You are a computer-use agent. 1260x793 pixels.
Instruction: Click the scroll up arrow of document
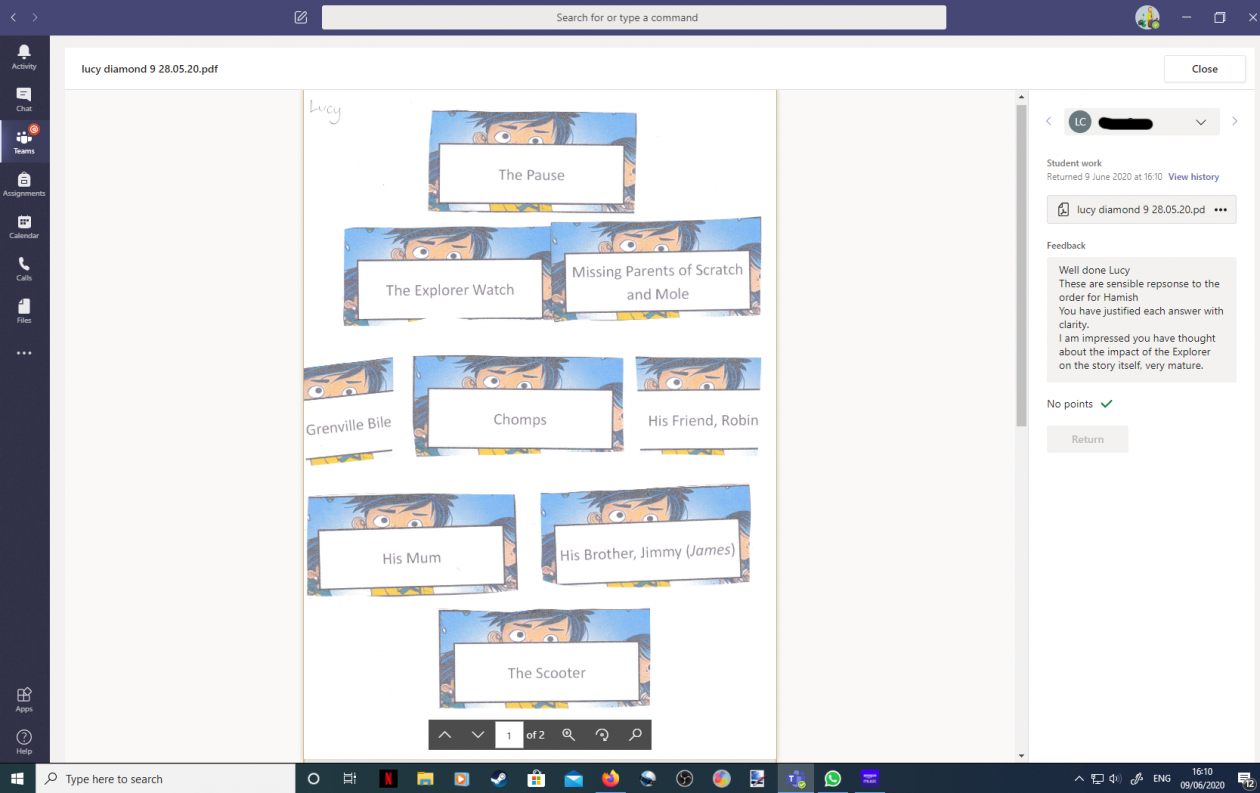coord(1021,97)
